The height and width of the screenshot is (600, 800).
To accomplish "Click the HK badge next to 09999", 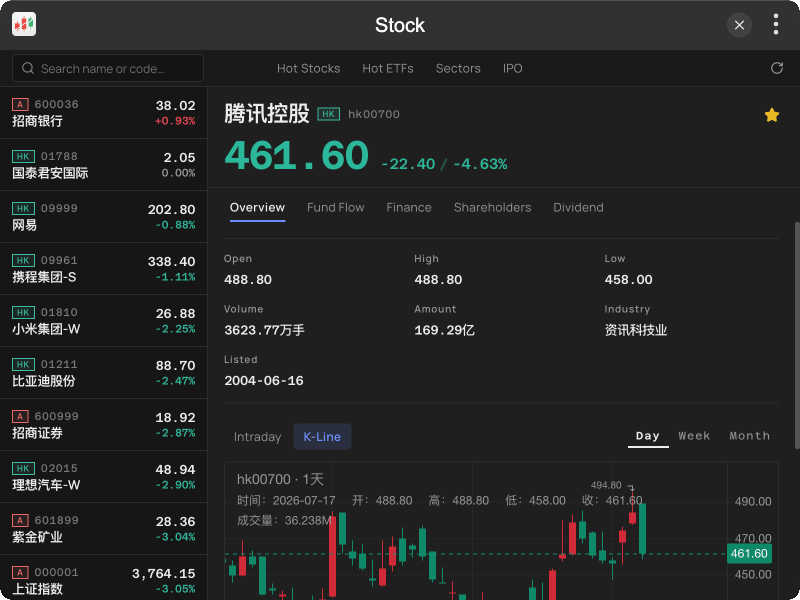I will coord(23,209).
